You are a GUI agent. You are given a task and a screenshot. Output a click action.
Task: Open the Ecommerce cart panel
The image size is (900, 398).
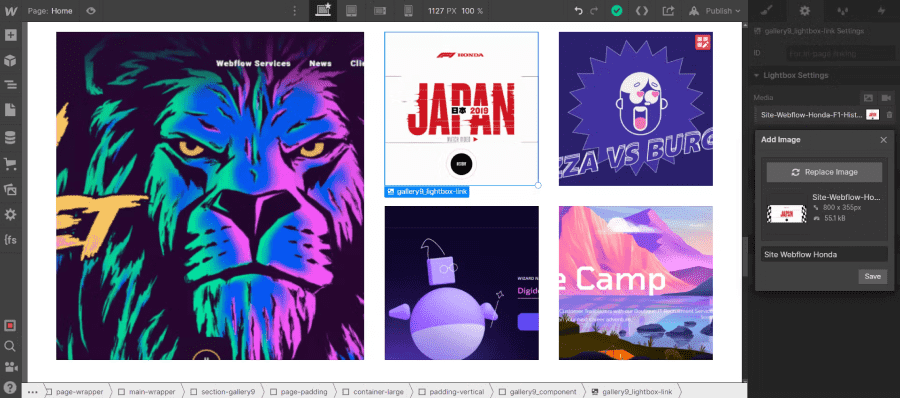click(10, 164)
